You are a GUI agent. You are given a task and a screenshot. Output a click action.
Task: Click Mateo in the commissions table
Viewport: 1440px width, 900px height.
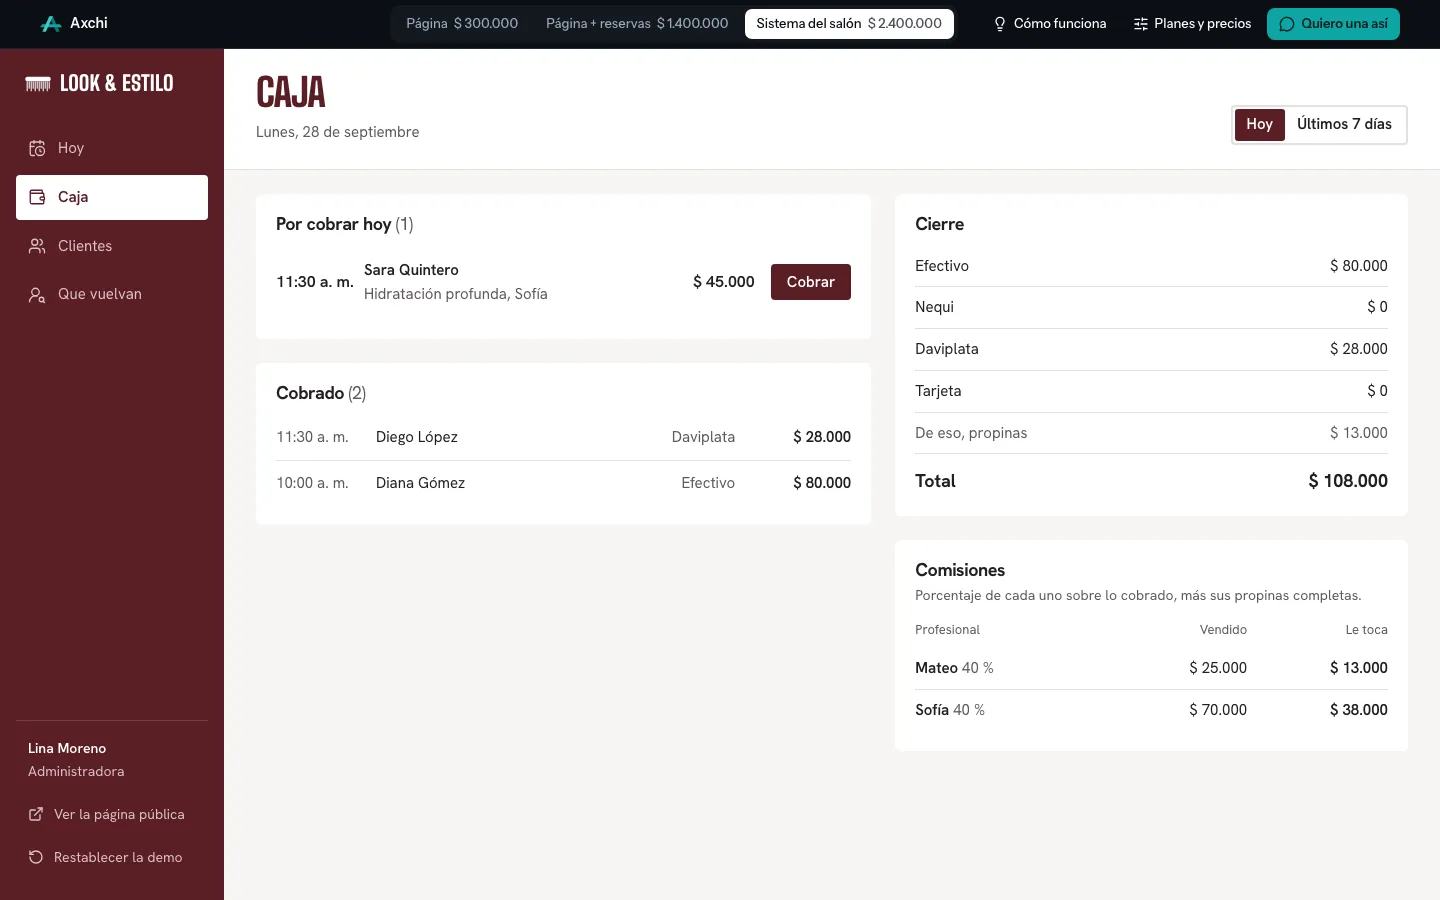tap(936, 668)
